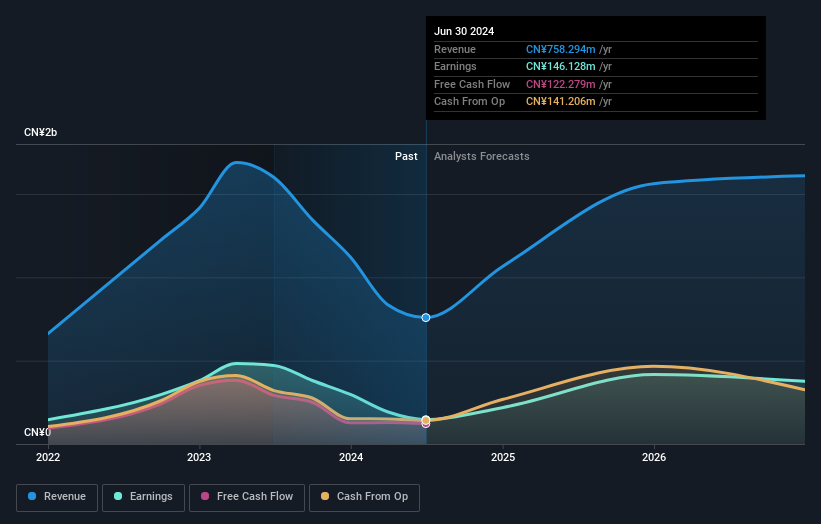Click the blue Revenue data point marker
Viewport: 821px width, 524px height.
[426, 318]
